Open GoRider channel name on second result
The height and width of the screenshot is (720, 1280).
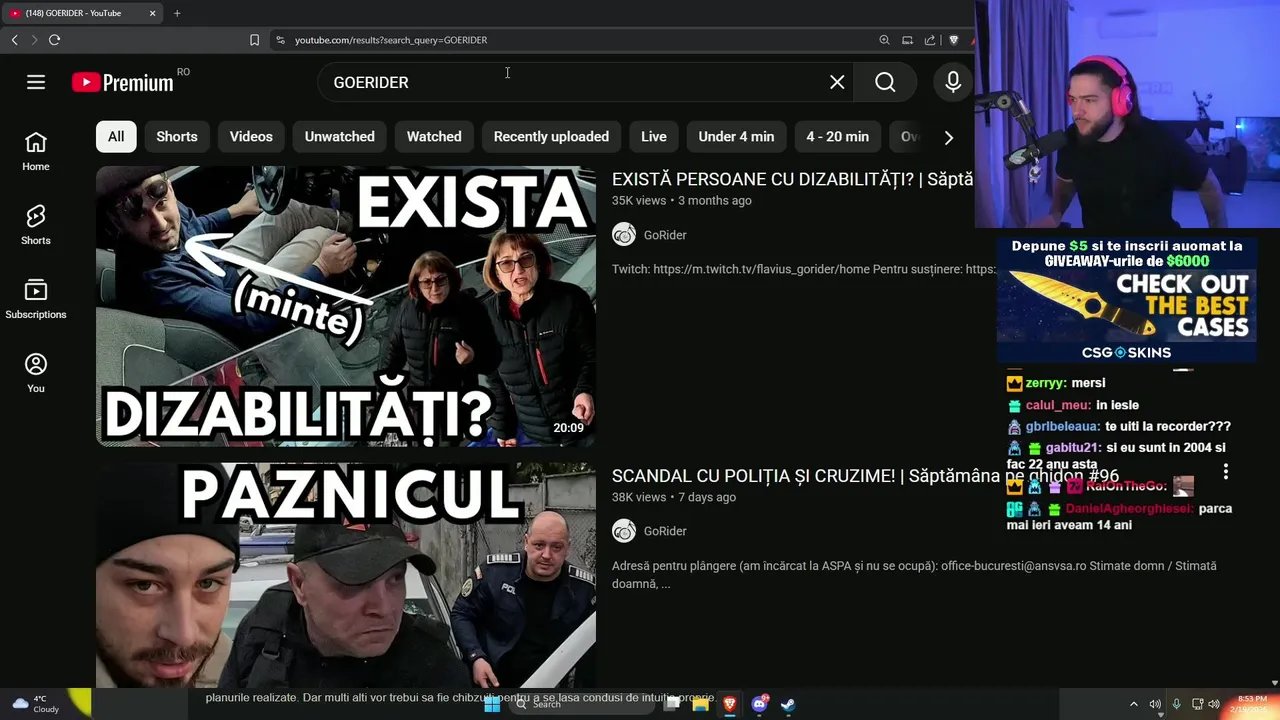[665, 531]
